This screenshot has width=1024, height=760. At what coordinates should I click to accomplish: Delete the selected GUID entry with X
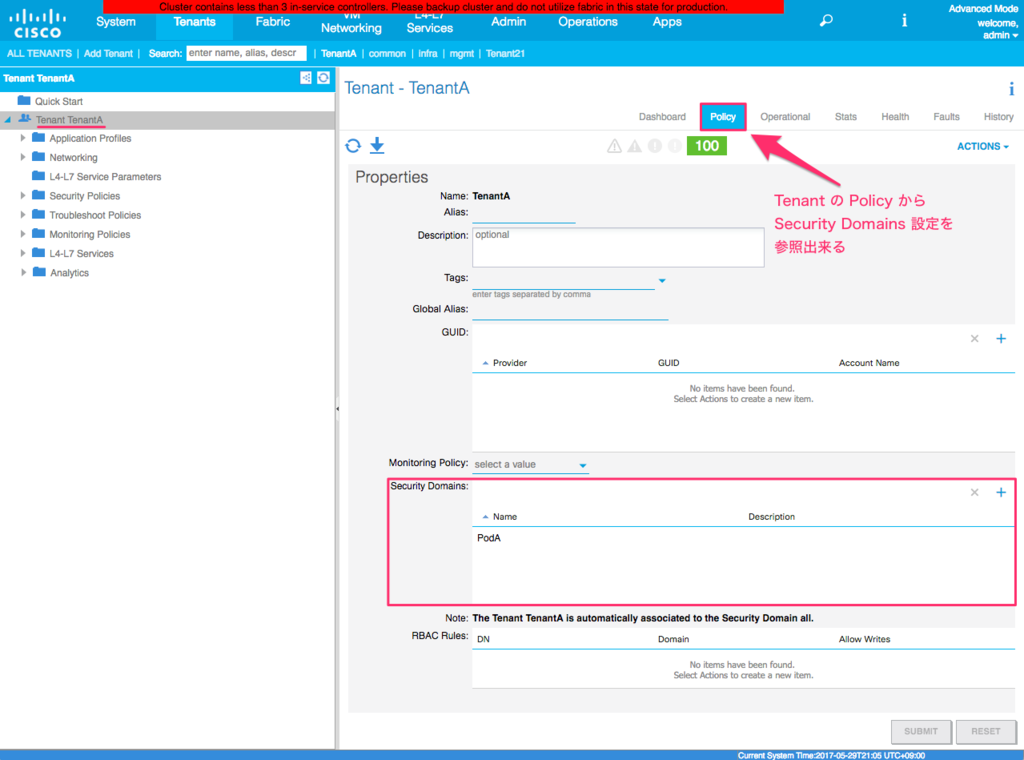(x=974, y=339)
